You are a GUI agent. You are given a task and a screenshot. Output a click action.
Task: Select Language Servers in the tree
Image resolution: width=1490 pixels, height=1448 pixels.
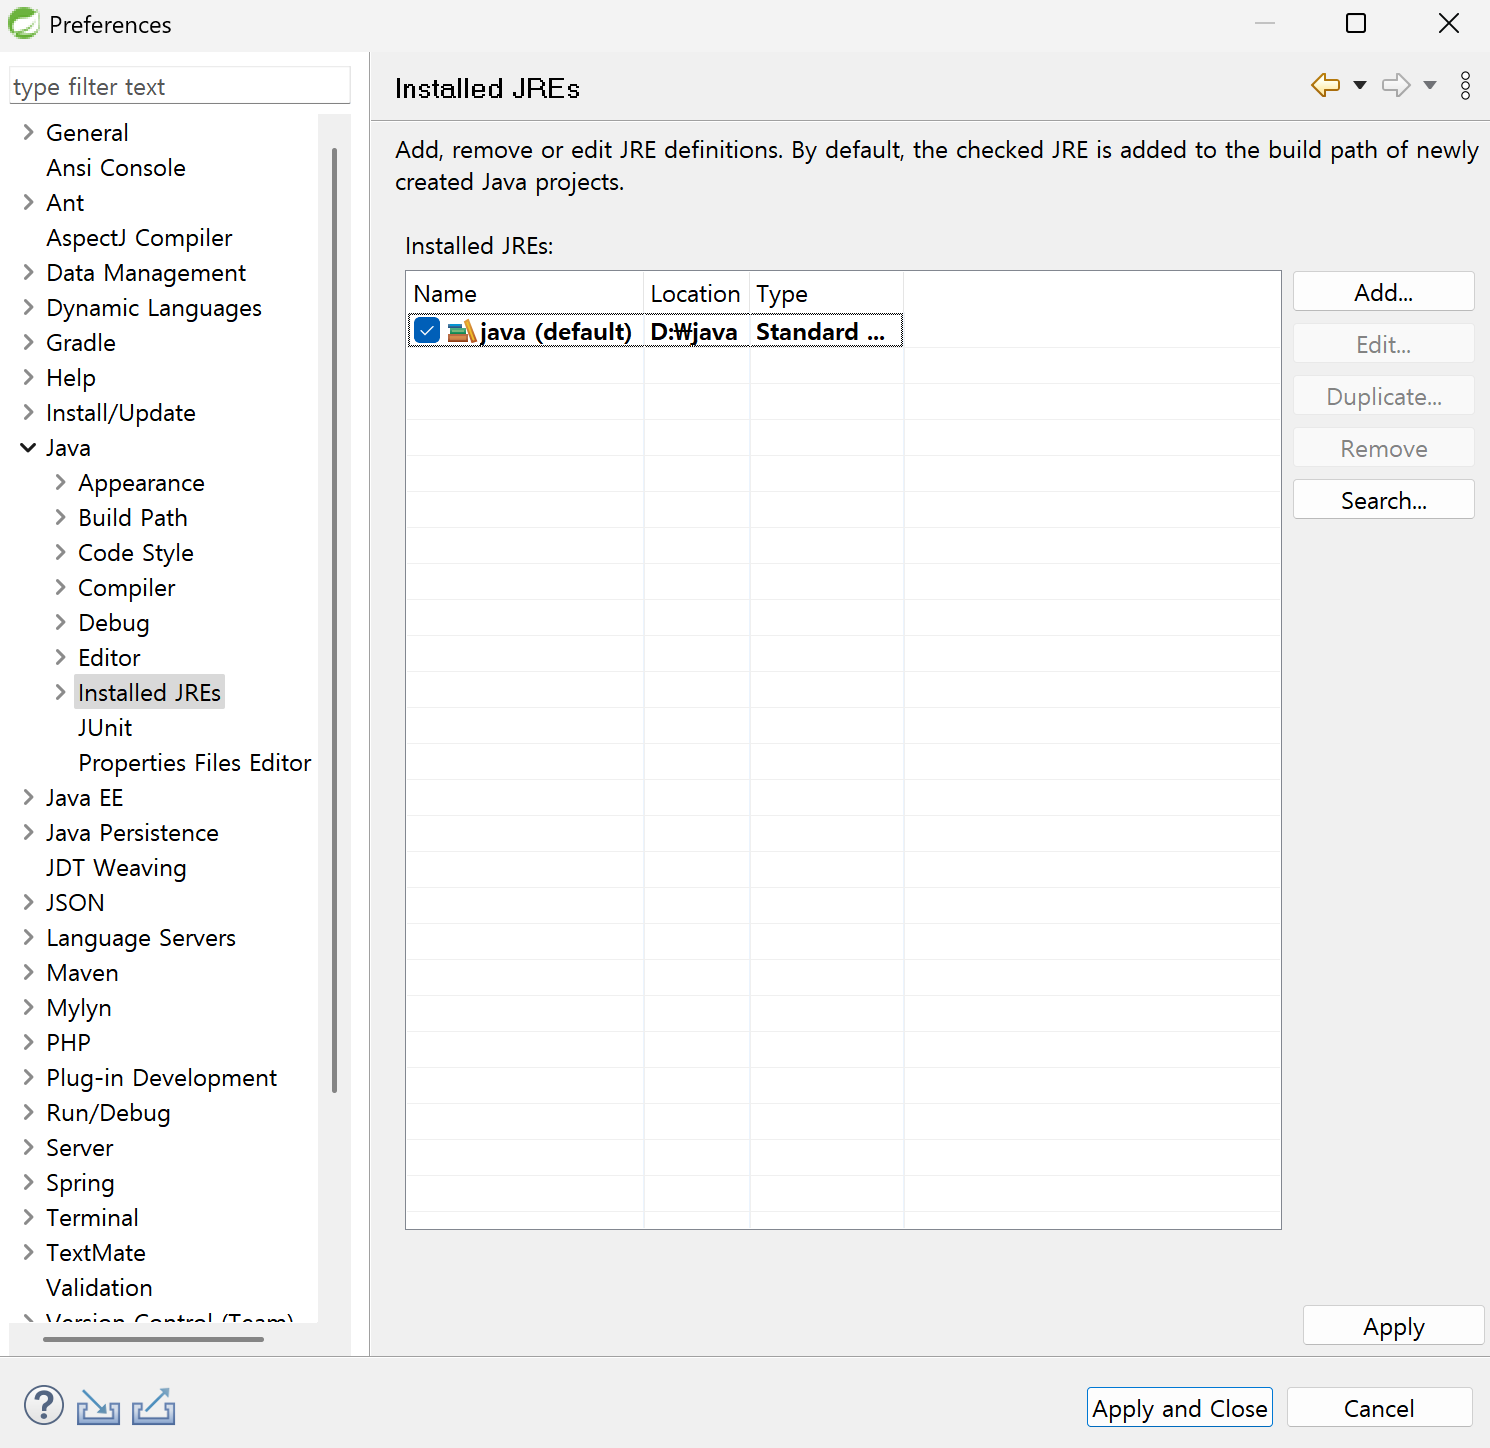[x=141, y=937]
